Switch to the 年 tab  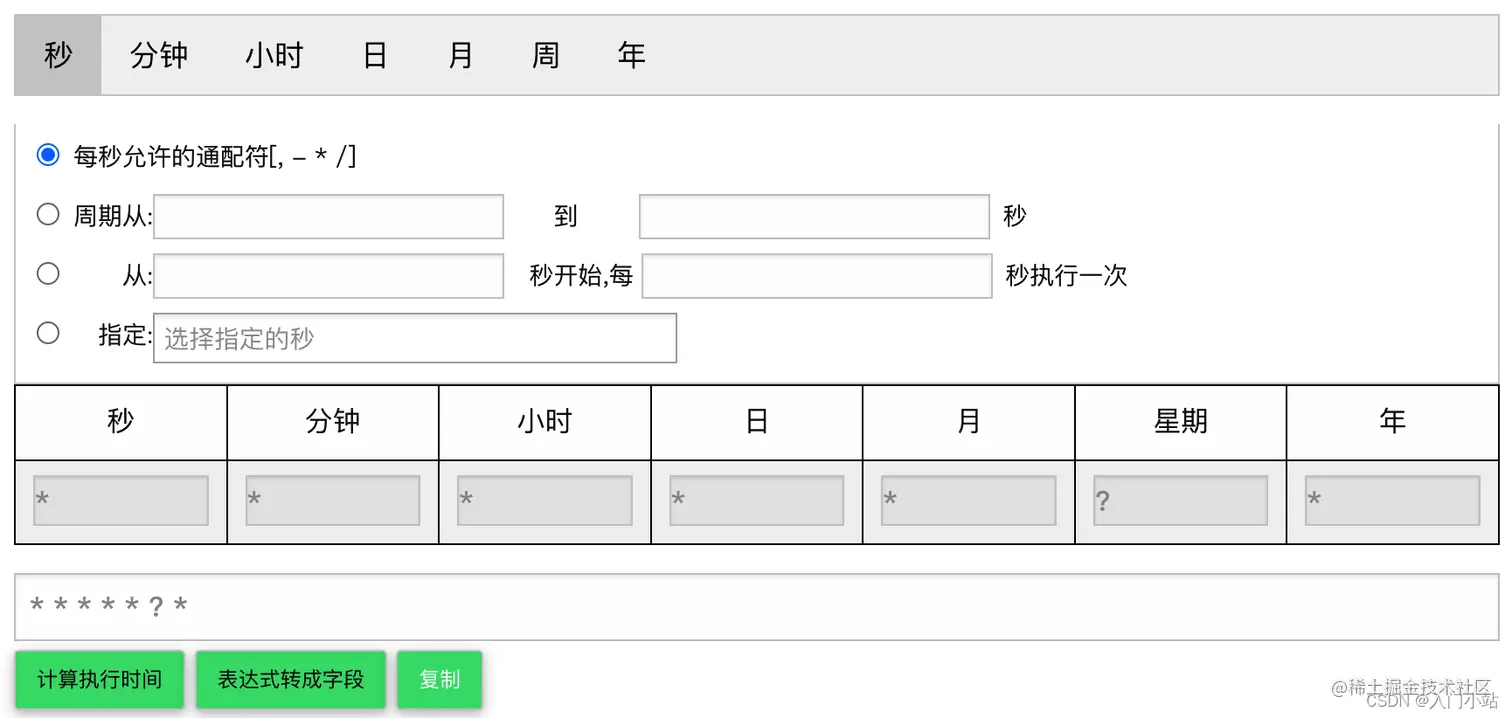[x=631, y=55]
